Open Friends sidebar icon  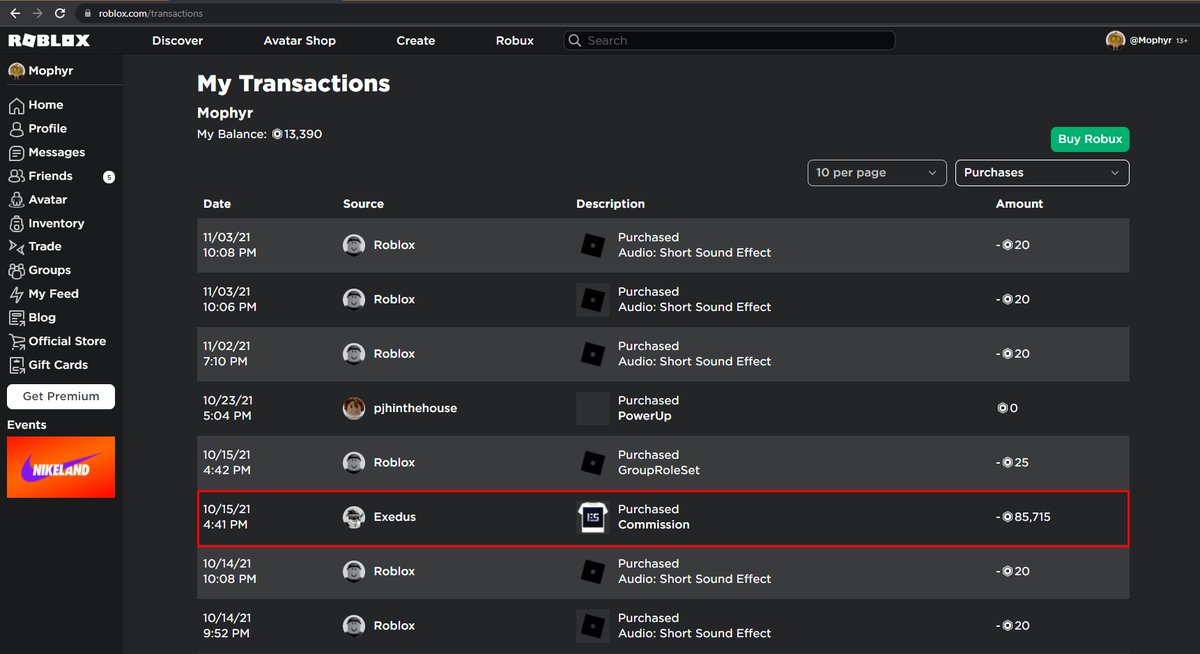point(16,176)
